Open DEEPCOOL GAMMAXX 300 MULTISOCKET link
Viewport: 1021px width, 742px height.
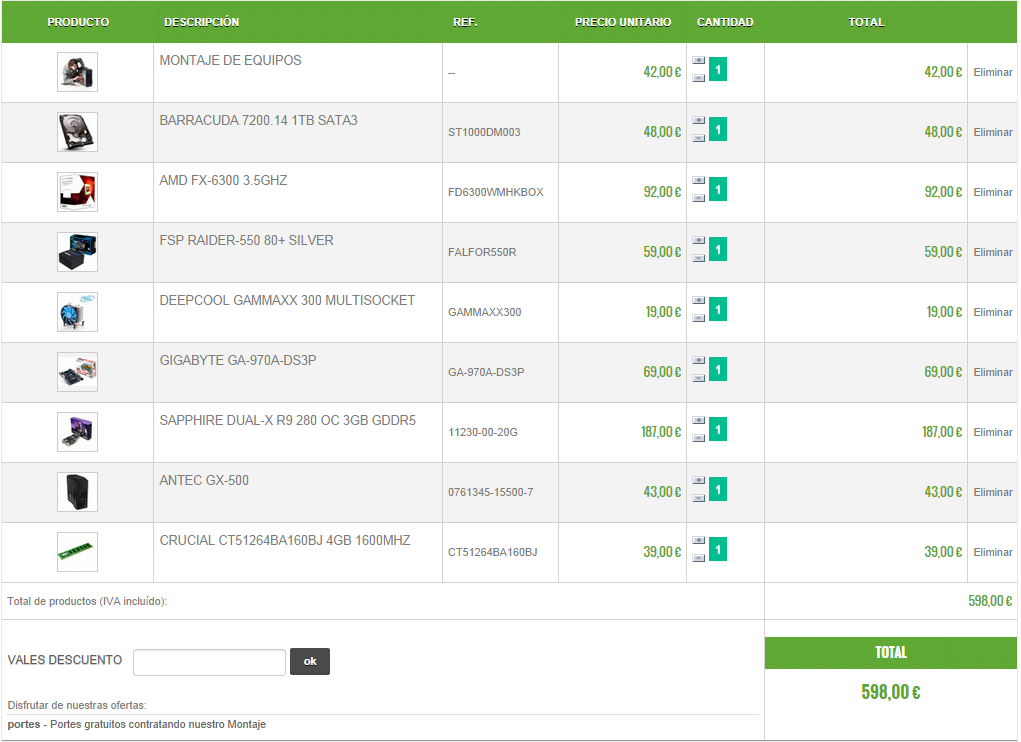287,300
